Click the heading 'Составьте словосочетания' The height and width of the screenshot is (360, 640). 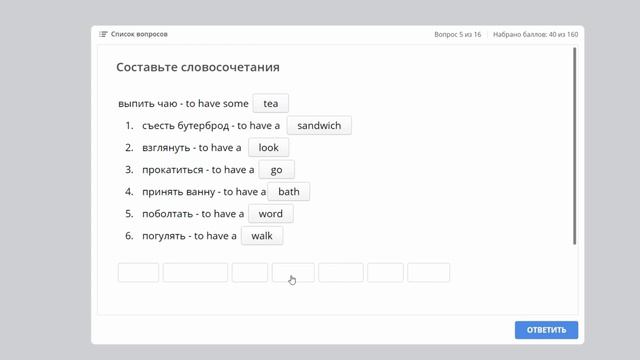[198, 67]
